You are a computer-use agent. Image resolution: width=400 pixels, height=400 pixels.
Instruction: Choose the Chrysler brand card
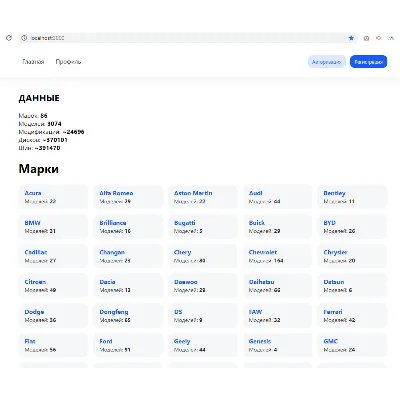tap(352, 256)
